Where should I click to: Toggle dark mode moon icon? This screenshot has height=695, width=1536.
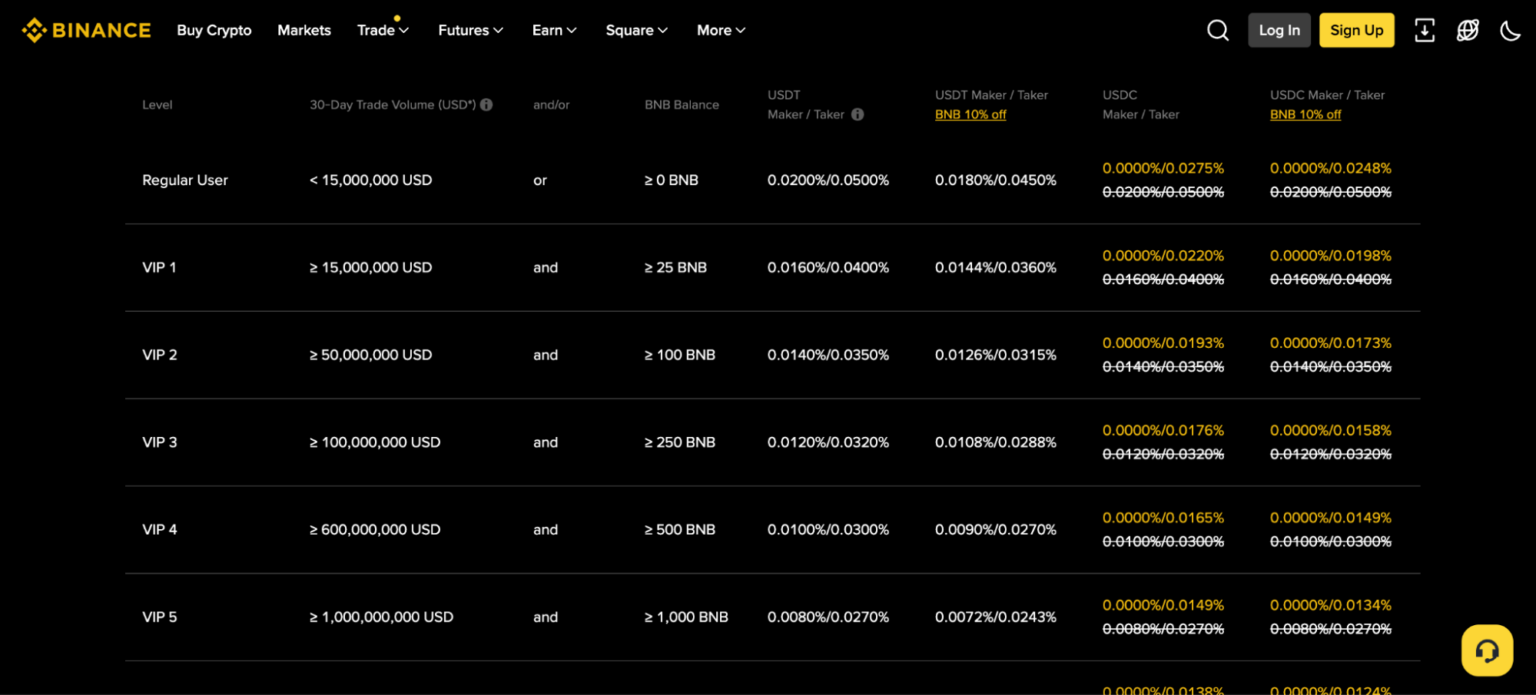click(1510, 30)
